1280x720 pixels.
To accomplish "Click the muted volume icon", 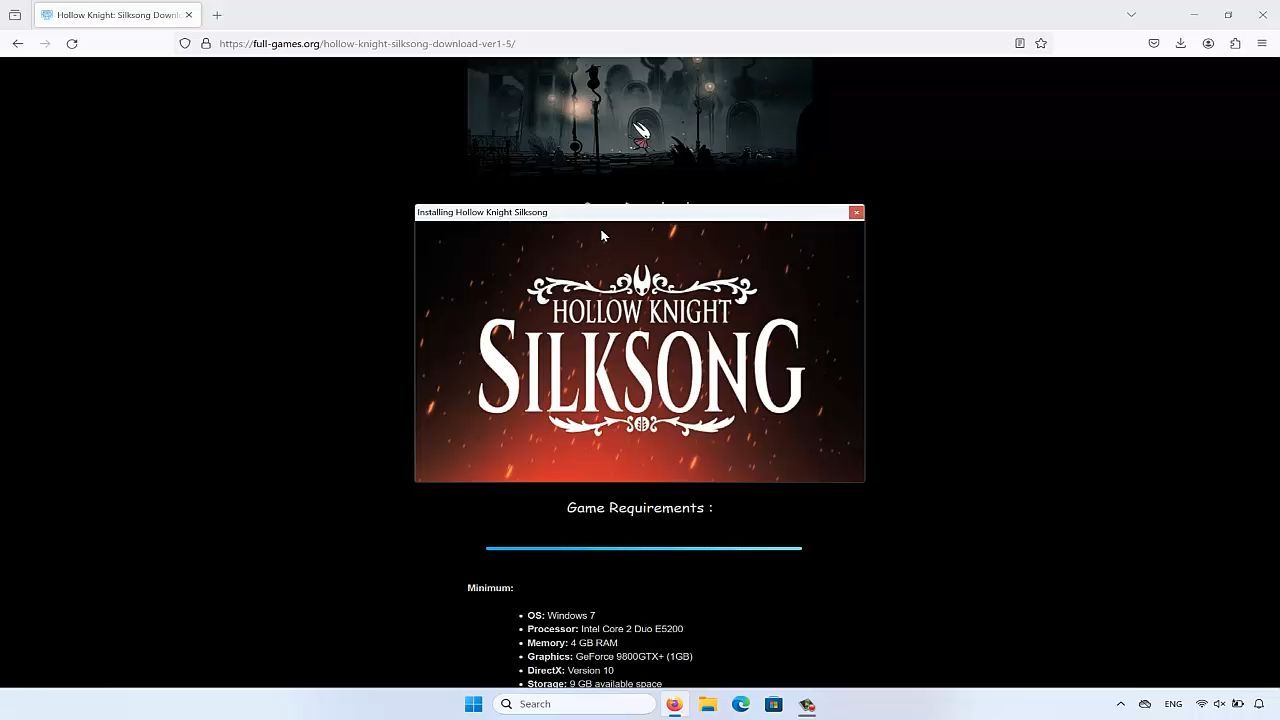I will (1220, 704).
